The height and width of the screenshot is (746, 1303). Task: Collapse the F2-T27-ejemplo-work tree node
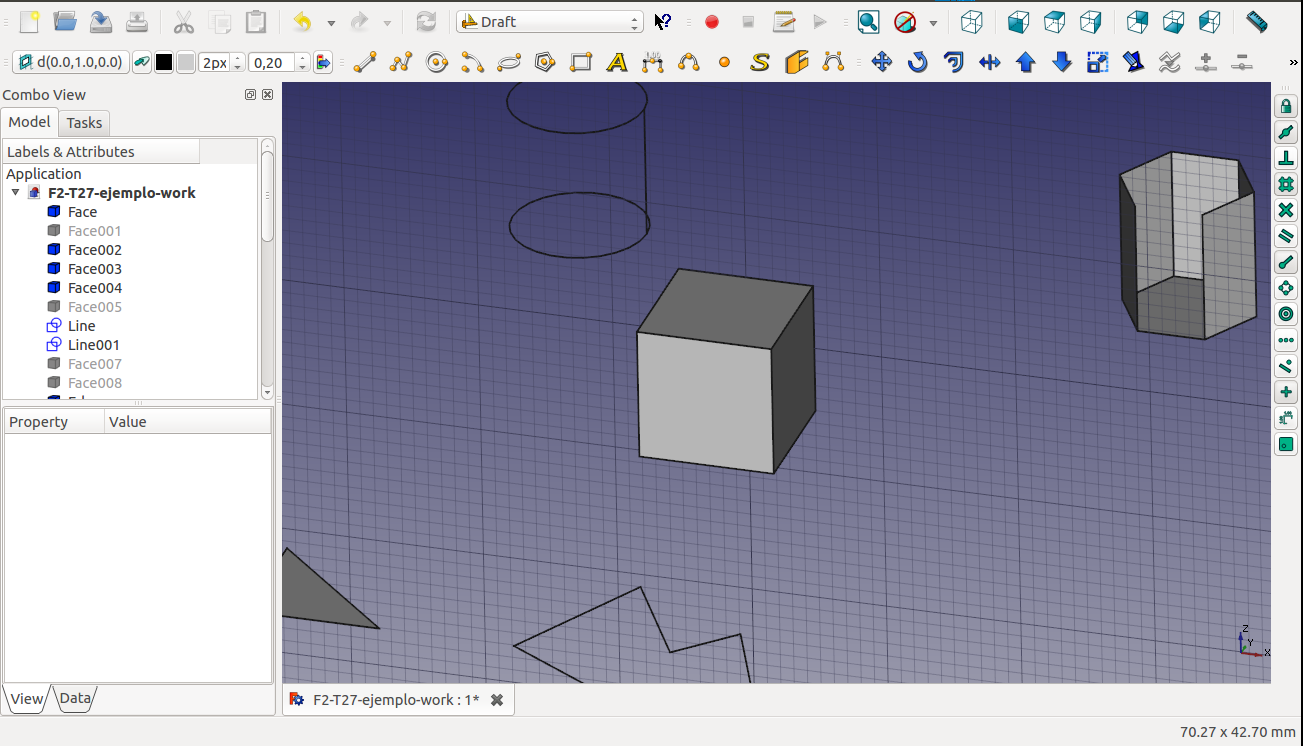point(16,193)
